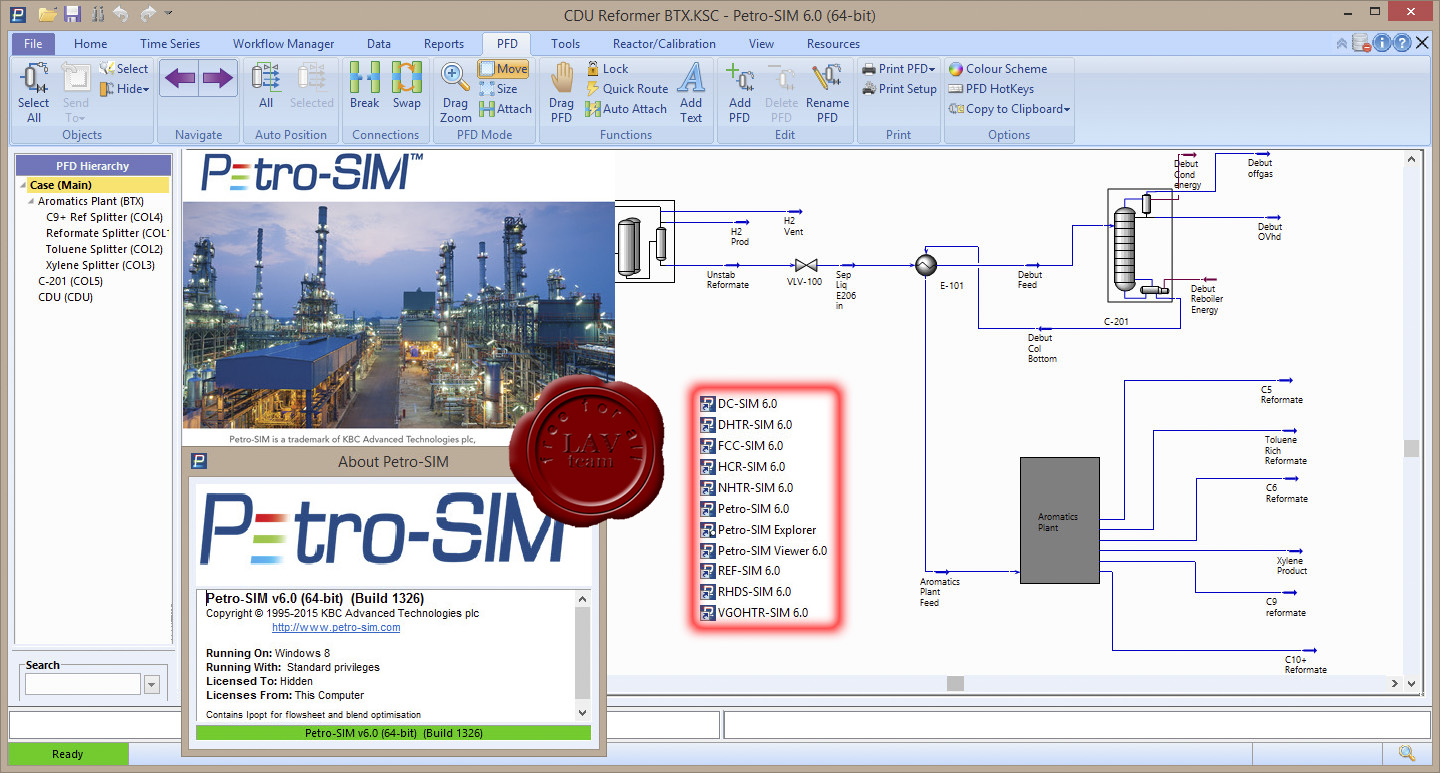
Task: Select Toluene Splitter (COL2) in hierarchy
Action: [104, 249]
